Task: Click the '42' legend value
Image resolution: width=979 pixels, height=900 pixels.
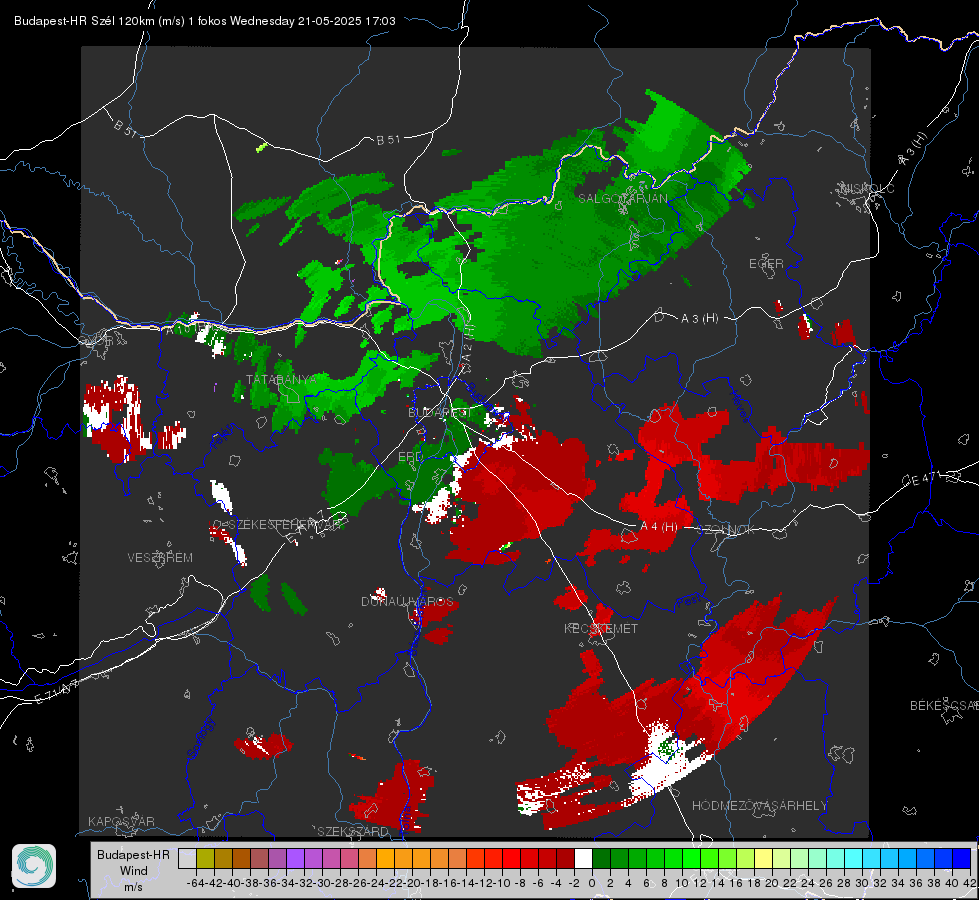Action: (970, 883)
